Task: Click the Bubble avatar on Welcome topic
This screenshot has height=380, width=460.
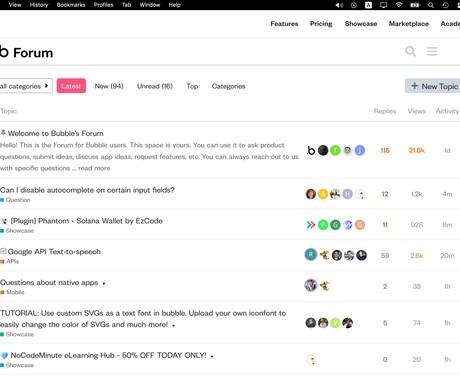Action: (x=311, y=150)
